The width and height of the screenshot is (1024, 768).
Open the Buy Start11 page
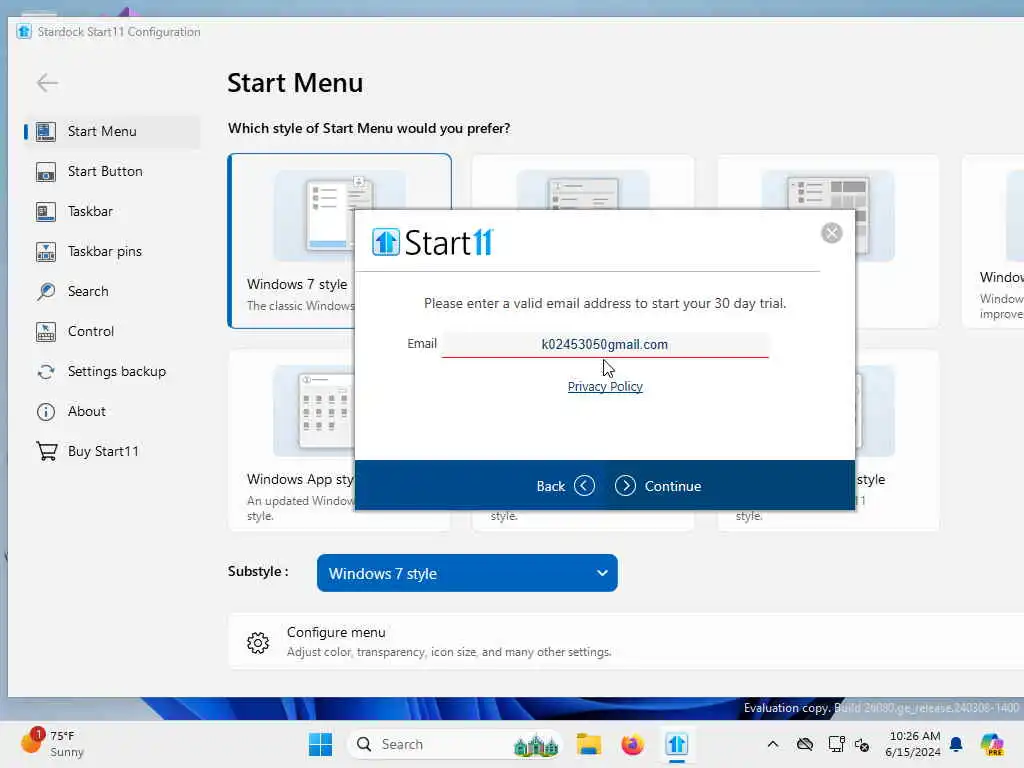(112, 451)
